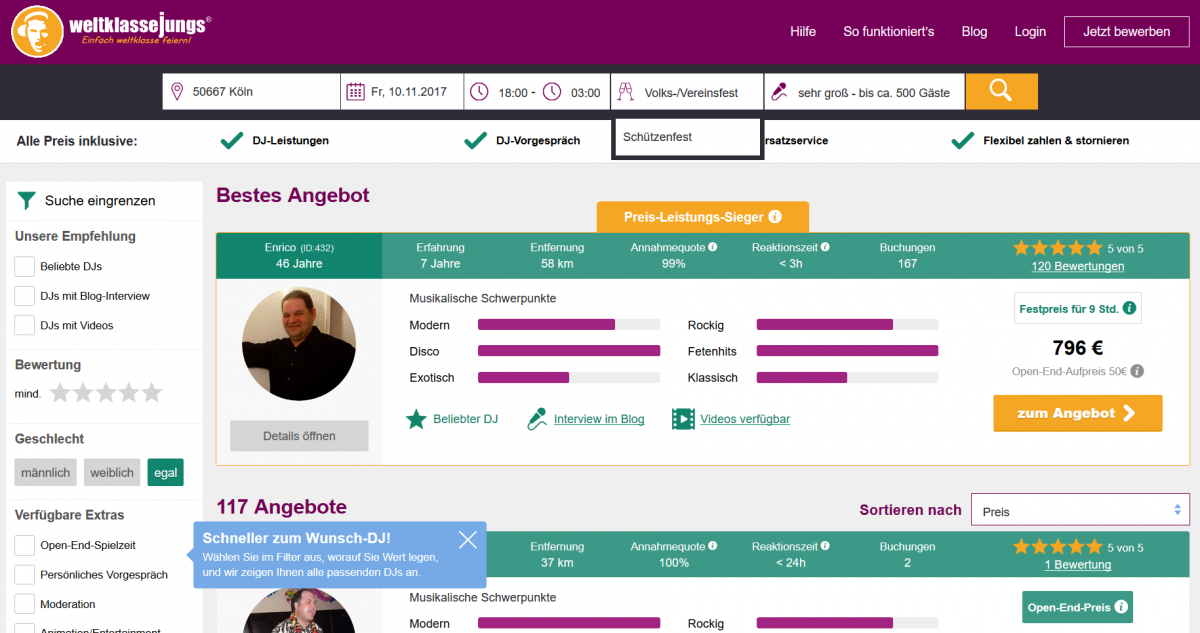The height and width of the screenshot is (633, 1200).
Task: Open the 120 Bewertungen link
Action: [1078, 266]
